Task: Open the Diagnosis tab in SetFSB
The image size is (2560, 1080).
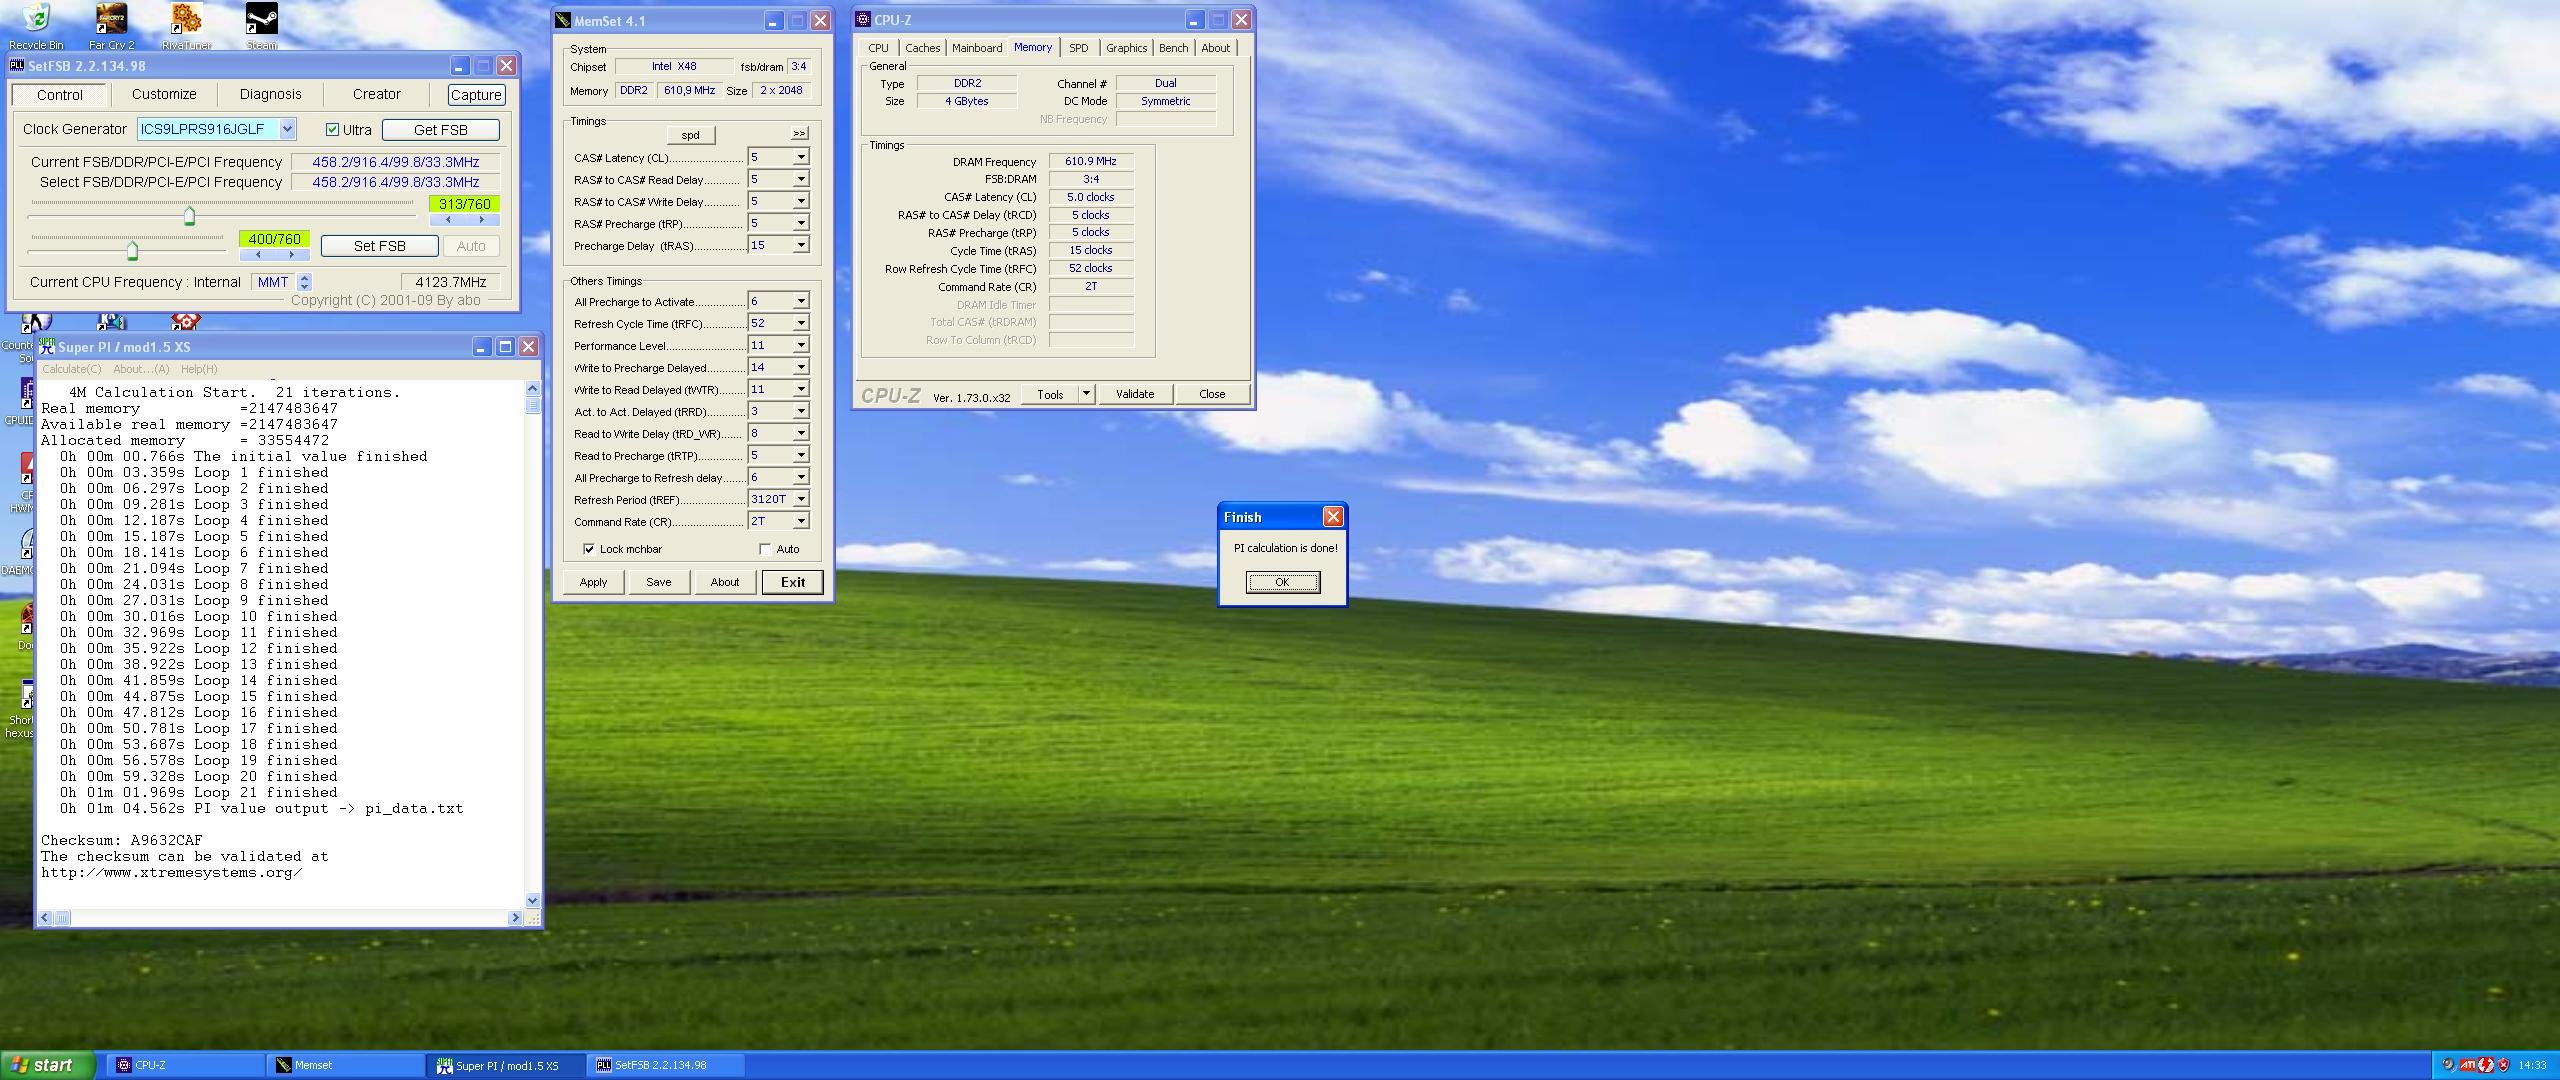Action: [x=270, y=94]
